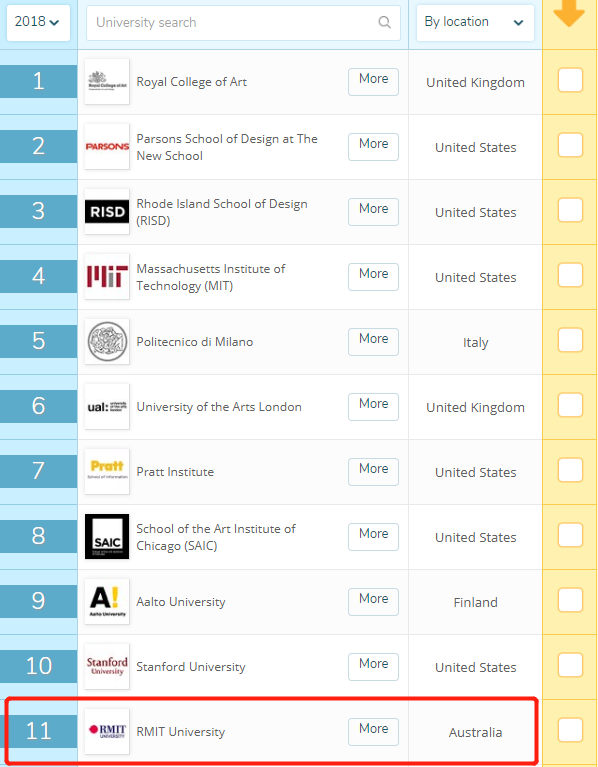This screenshot has height=767, width=598.
Task: Click the search magnifier icon
Action: [384, 23]
